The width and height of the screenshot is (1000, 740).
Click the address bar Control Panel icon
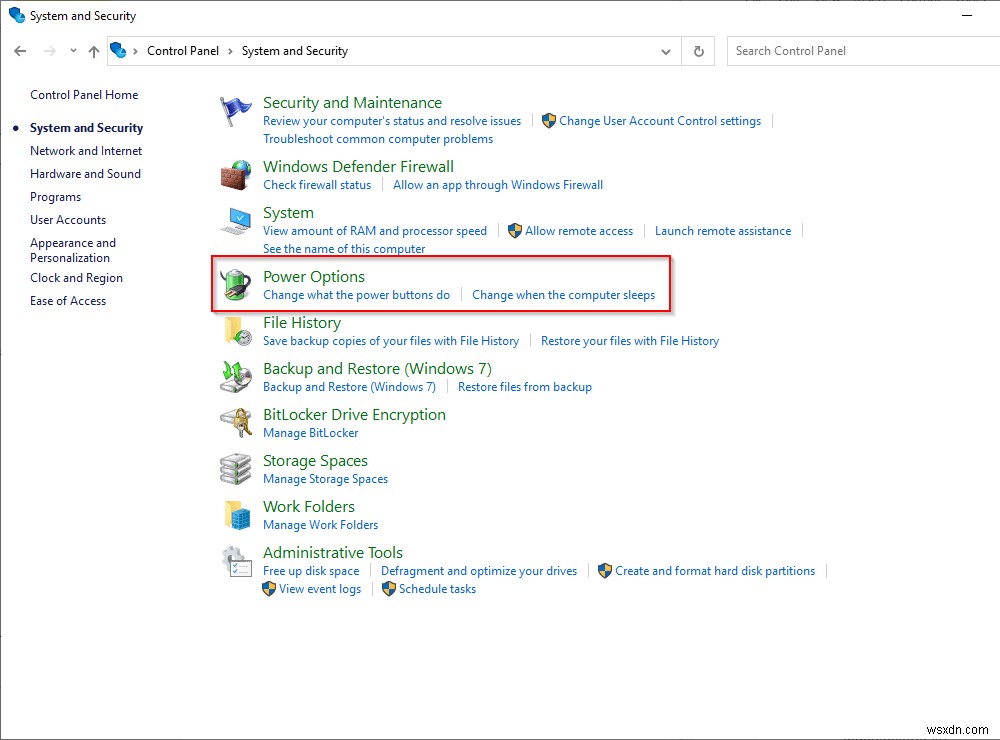pyautogui.click(x=118, y=50)
